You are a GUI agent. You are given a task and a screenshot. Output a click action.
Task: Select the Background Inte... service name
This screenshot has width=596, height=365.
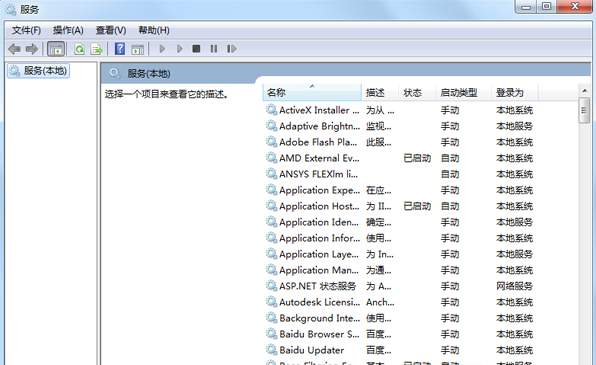click(x=320, y=318)
